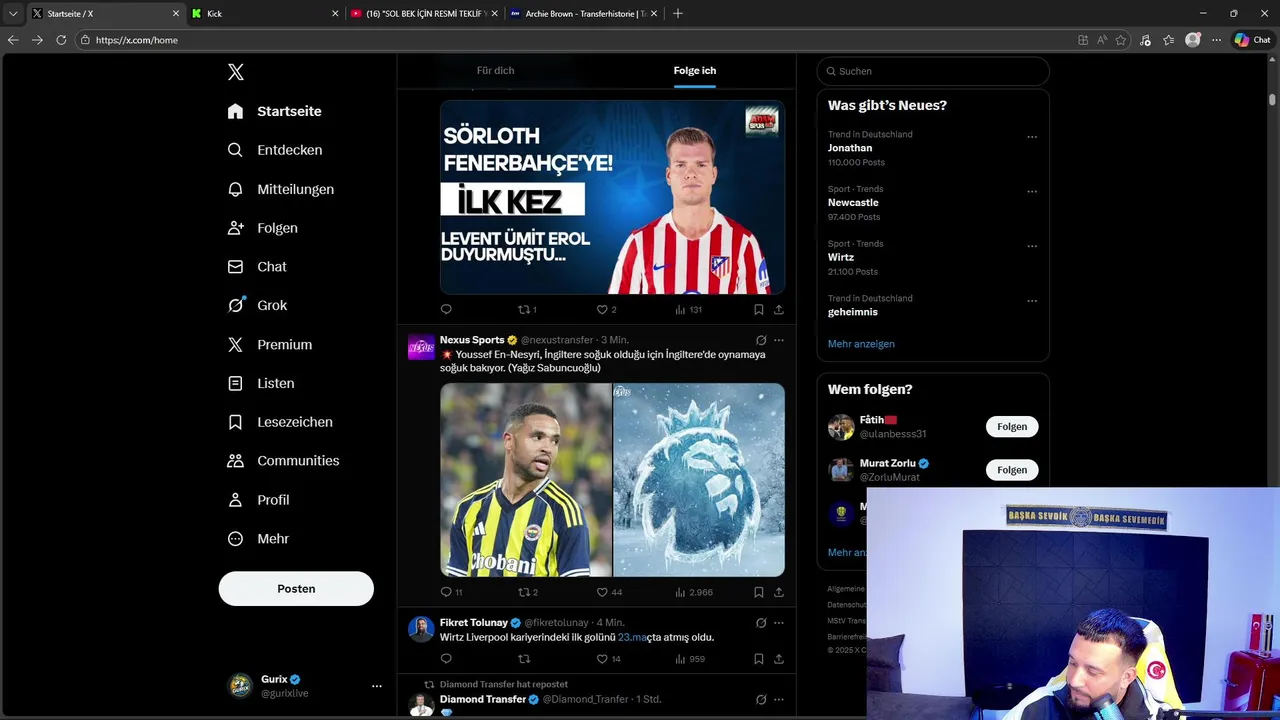Add page to browser favorites star
The width and height of the screenshot is (1280, 720).
[x=1121, y=40]
